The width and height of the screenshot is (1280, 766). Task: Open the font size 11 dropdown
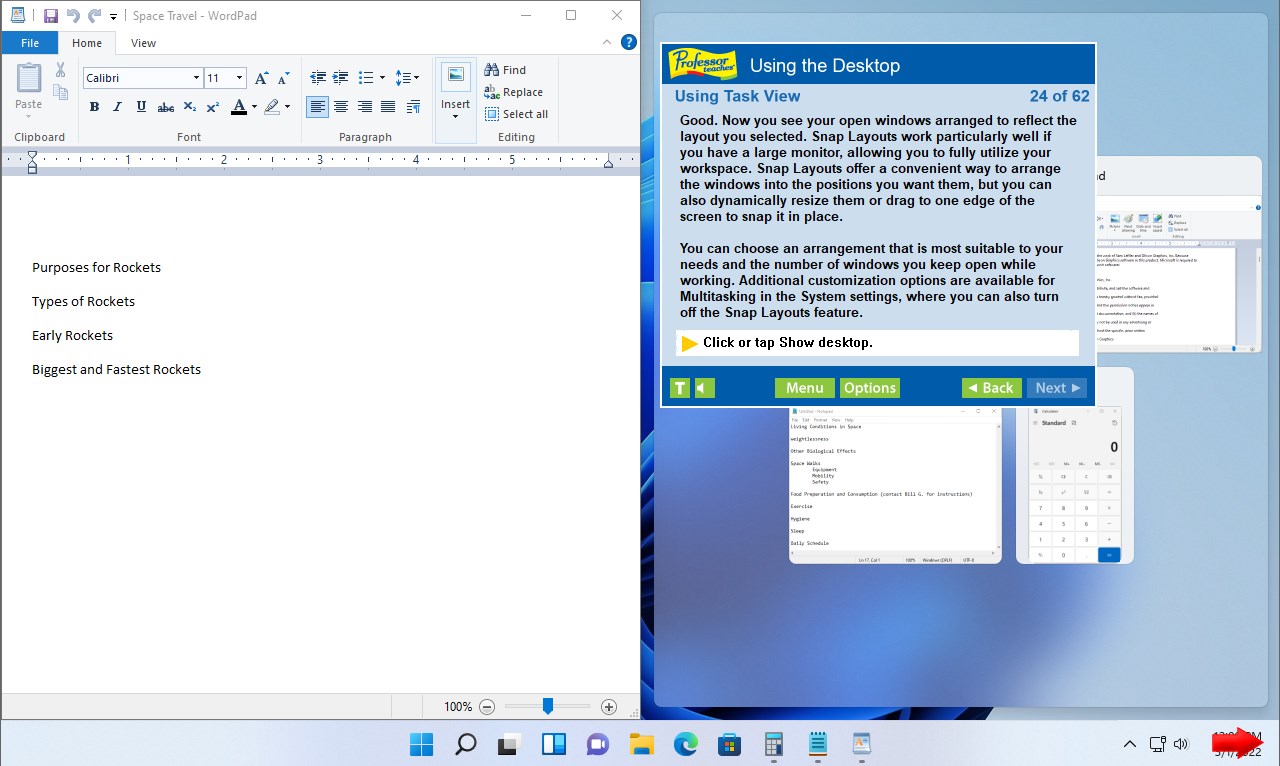point(239,78)
